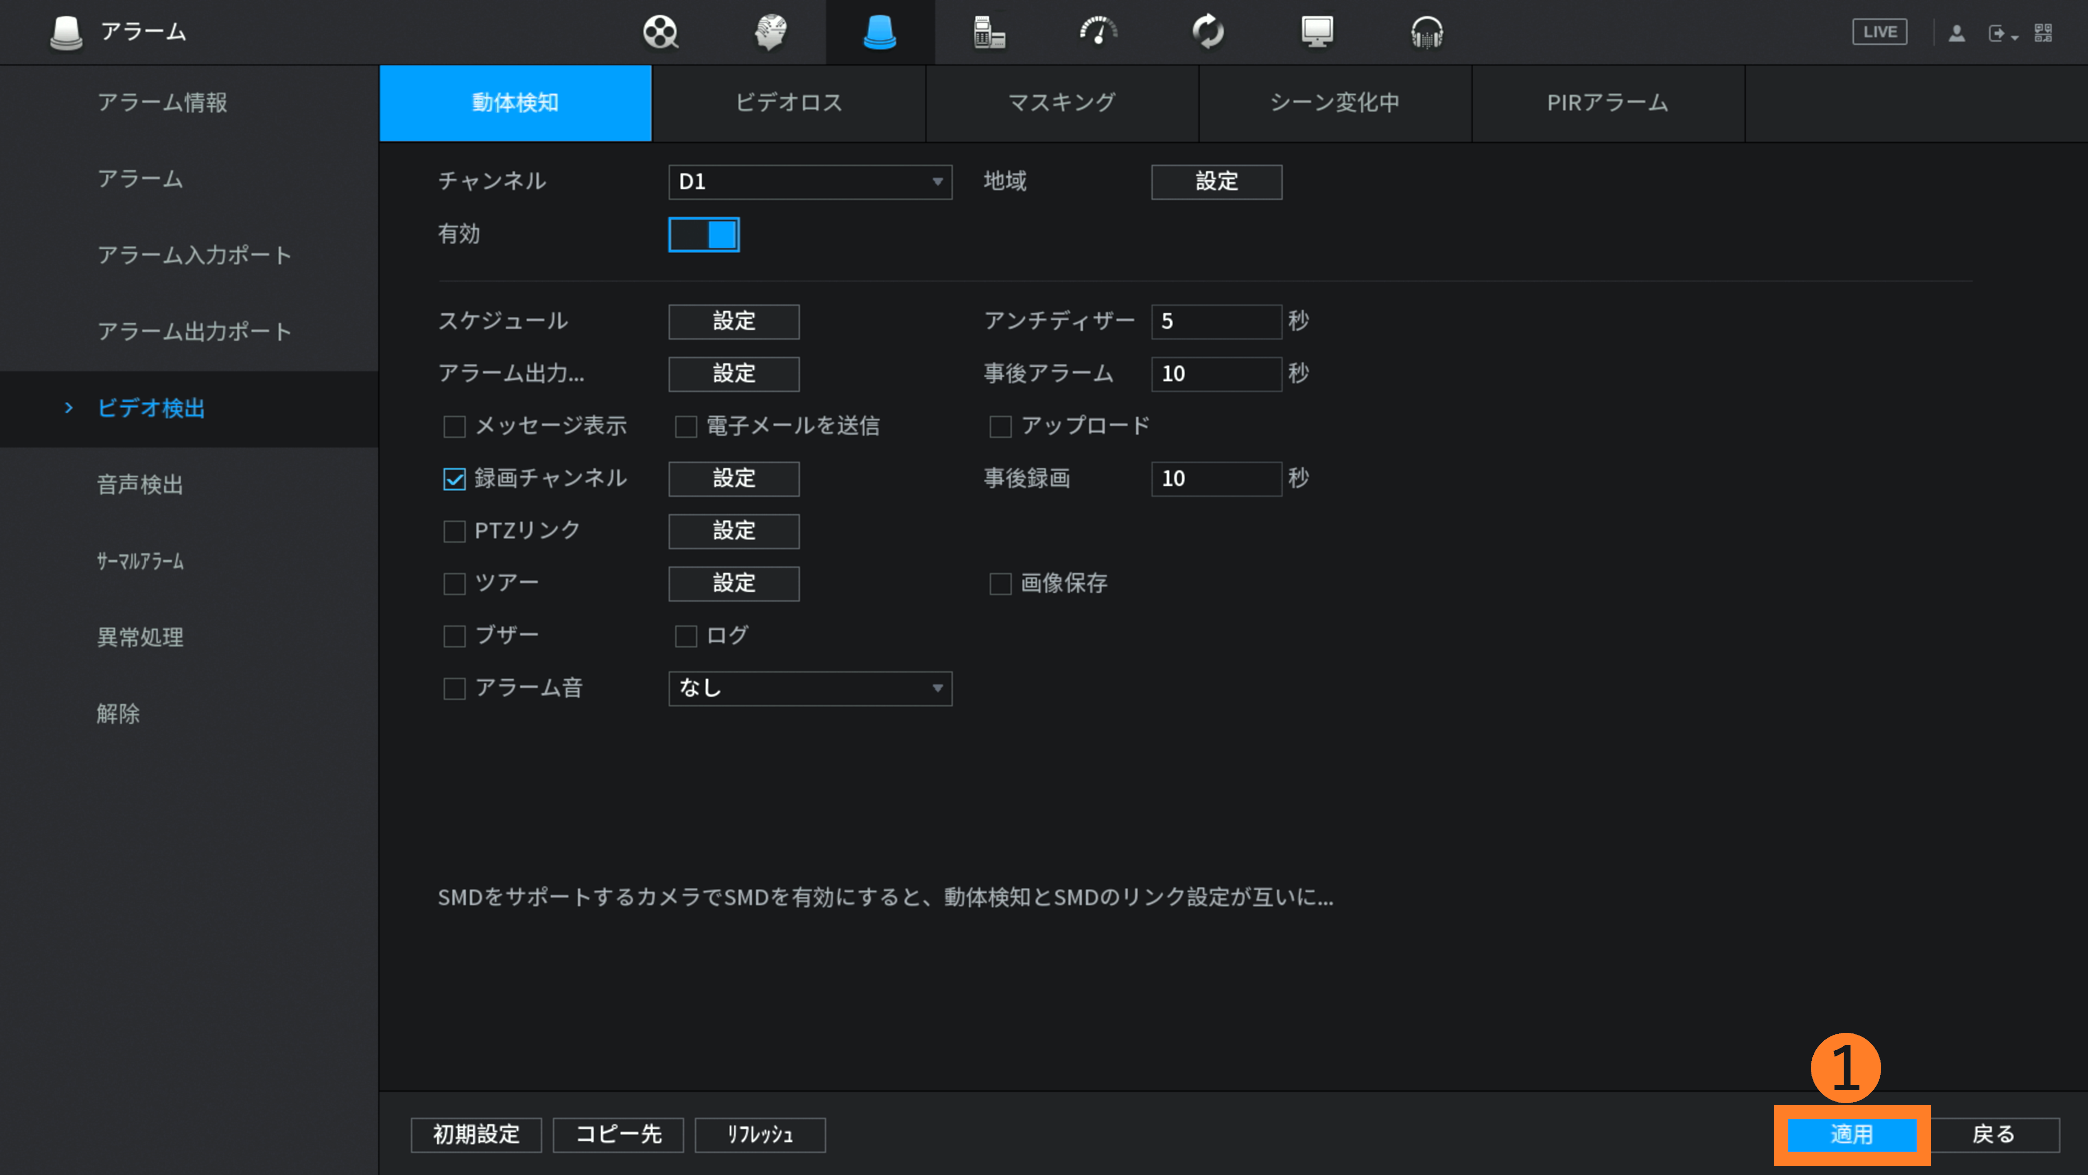Switch to the ビデオロス tab

788,103
